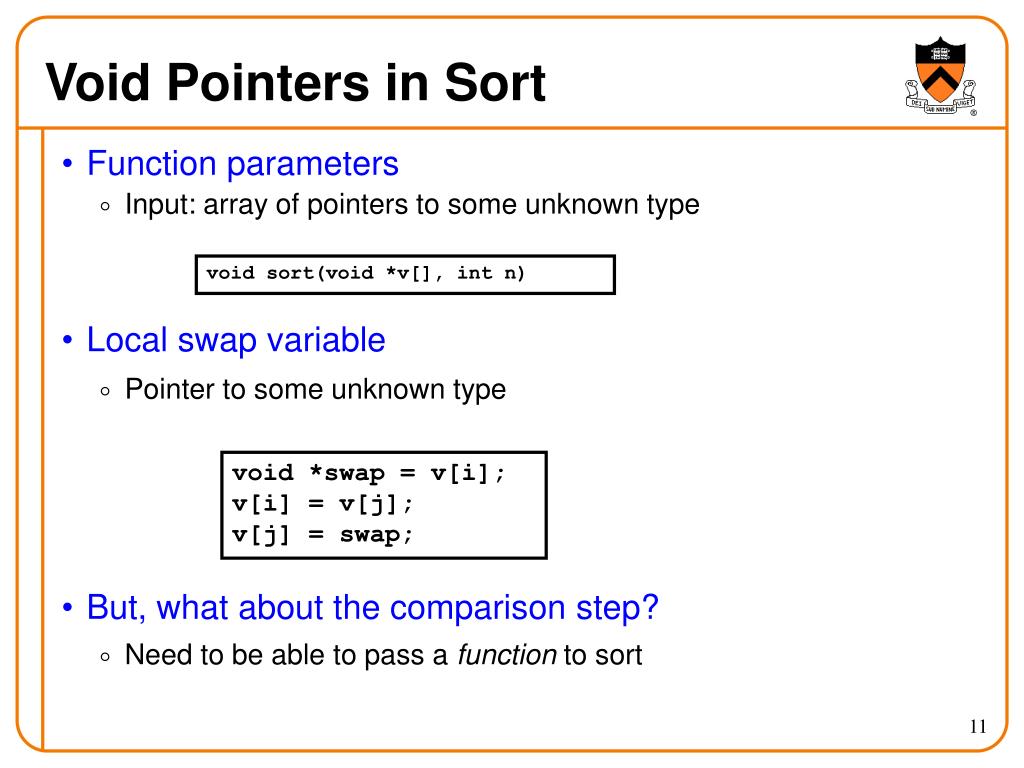Click the slide number 11

[x=978, y=726]
